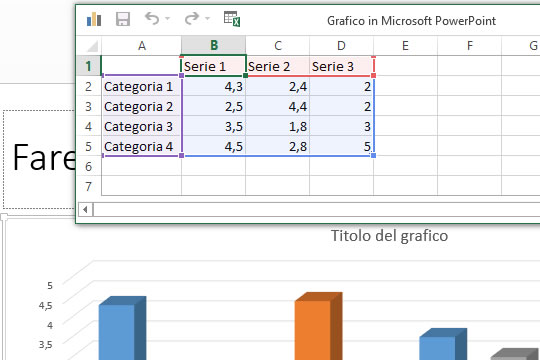Click the Redo arrow icon
This screenshot has width=540, height=360.
point(192,18)
